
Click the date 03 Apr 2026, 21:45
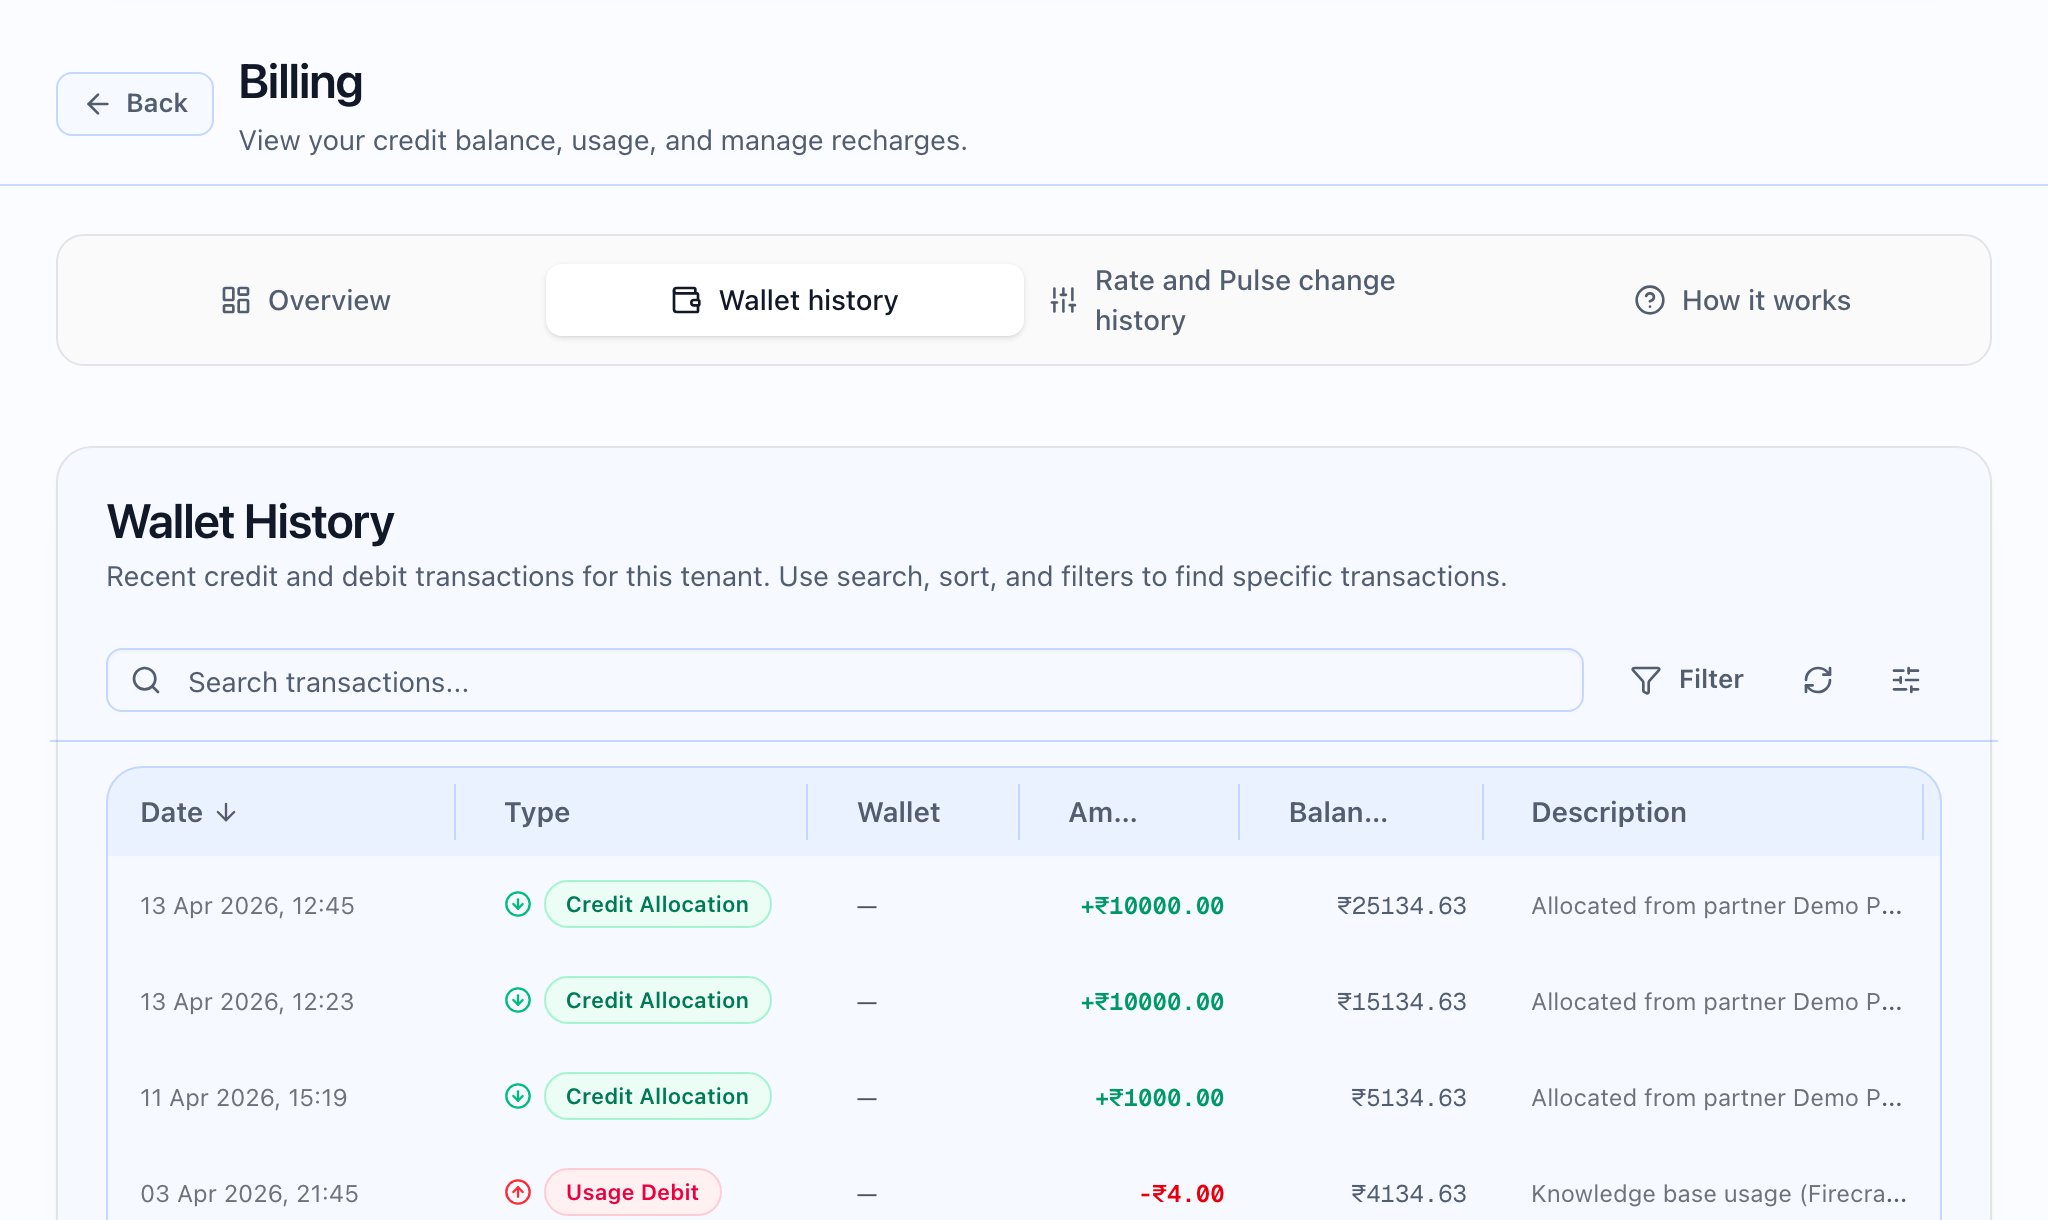tap(249, 1194)
